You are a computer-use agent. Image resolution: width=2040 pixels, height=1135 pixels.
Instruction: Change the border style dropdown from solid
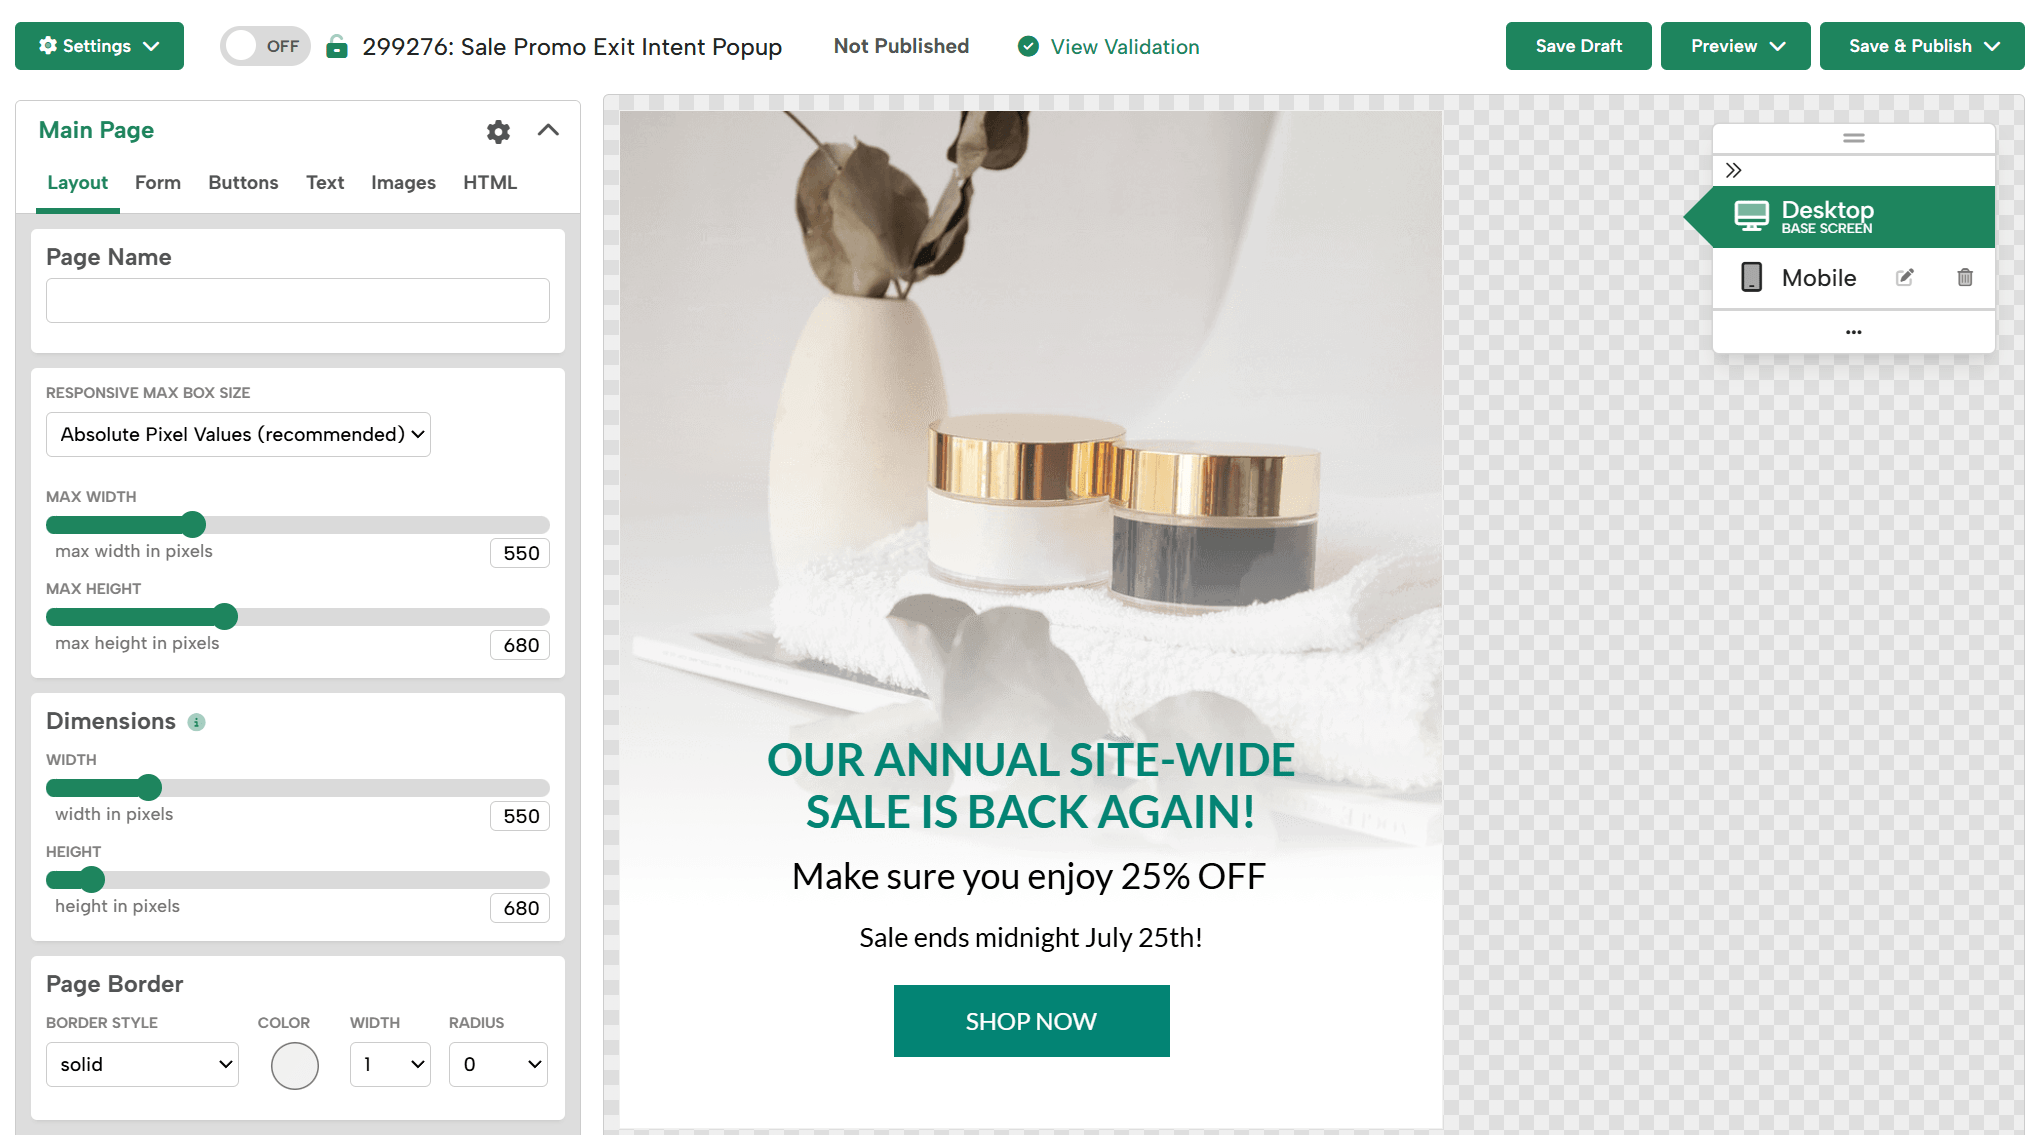coord(142,1065)
